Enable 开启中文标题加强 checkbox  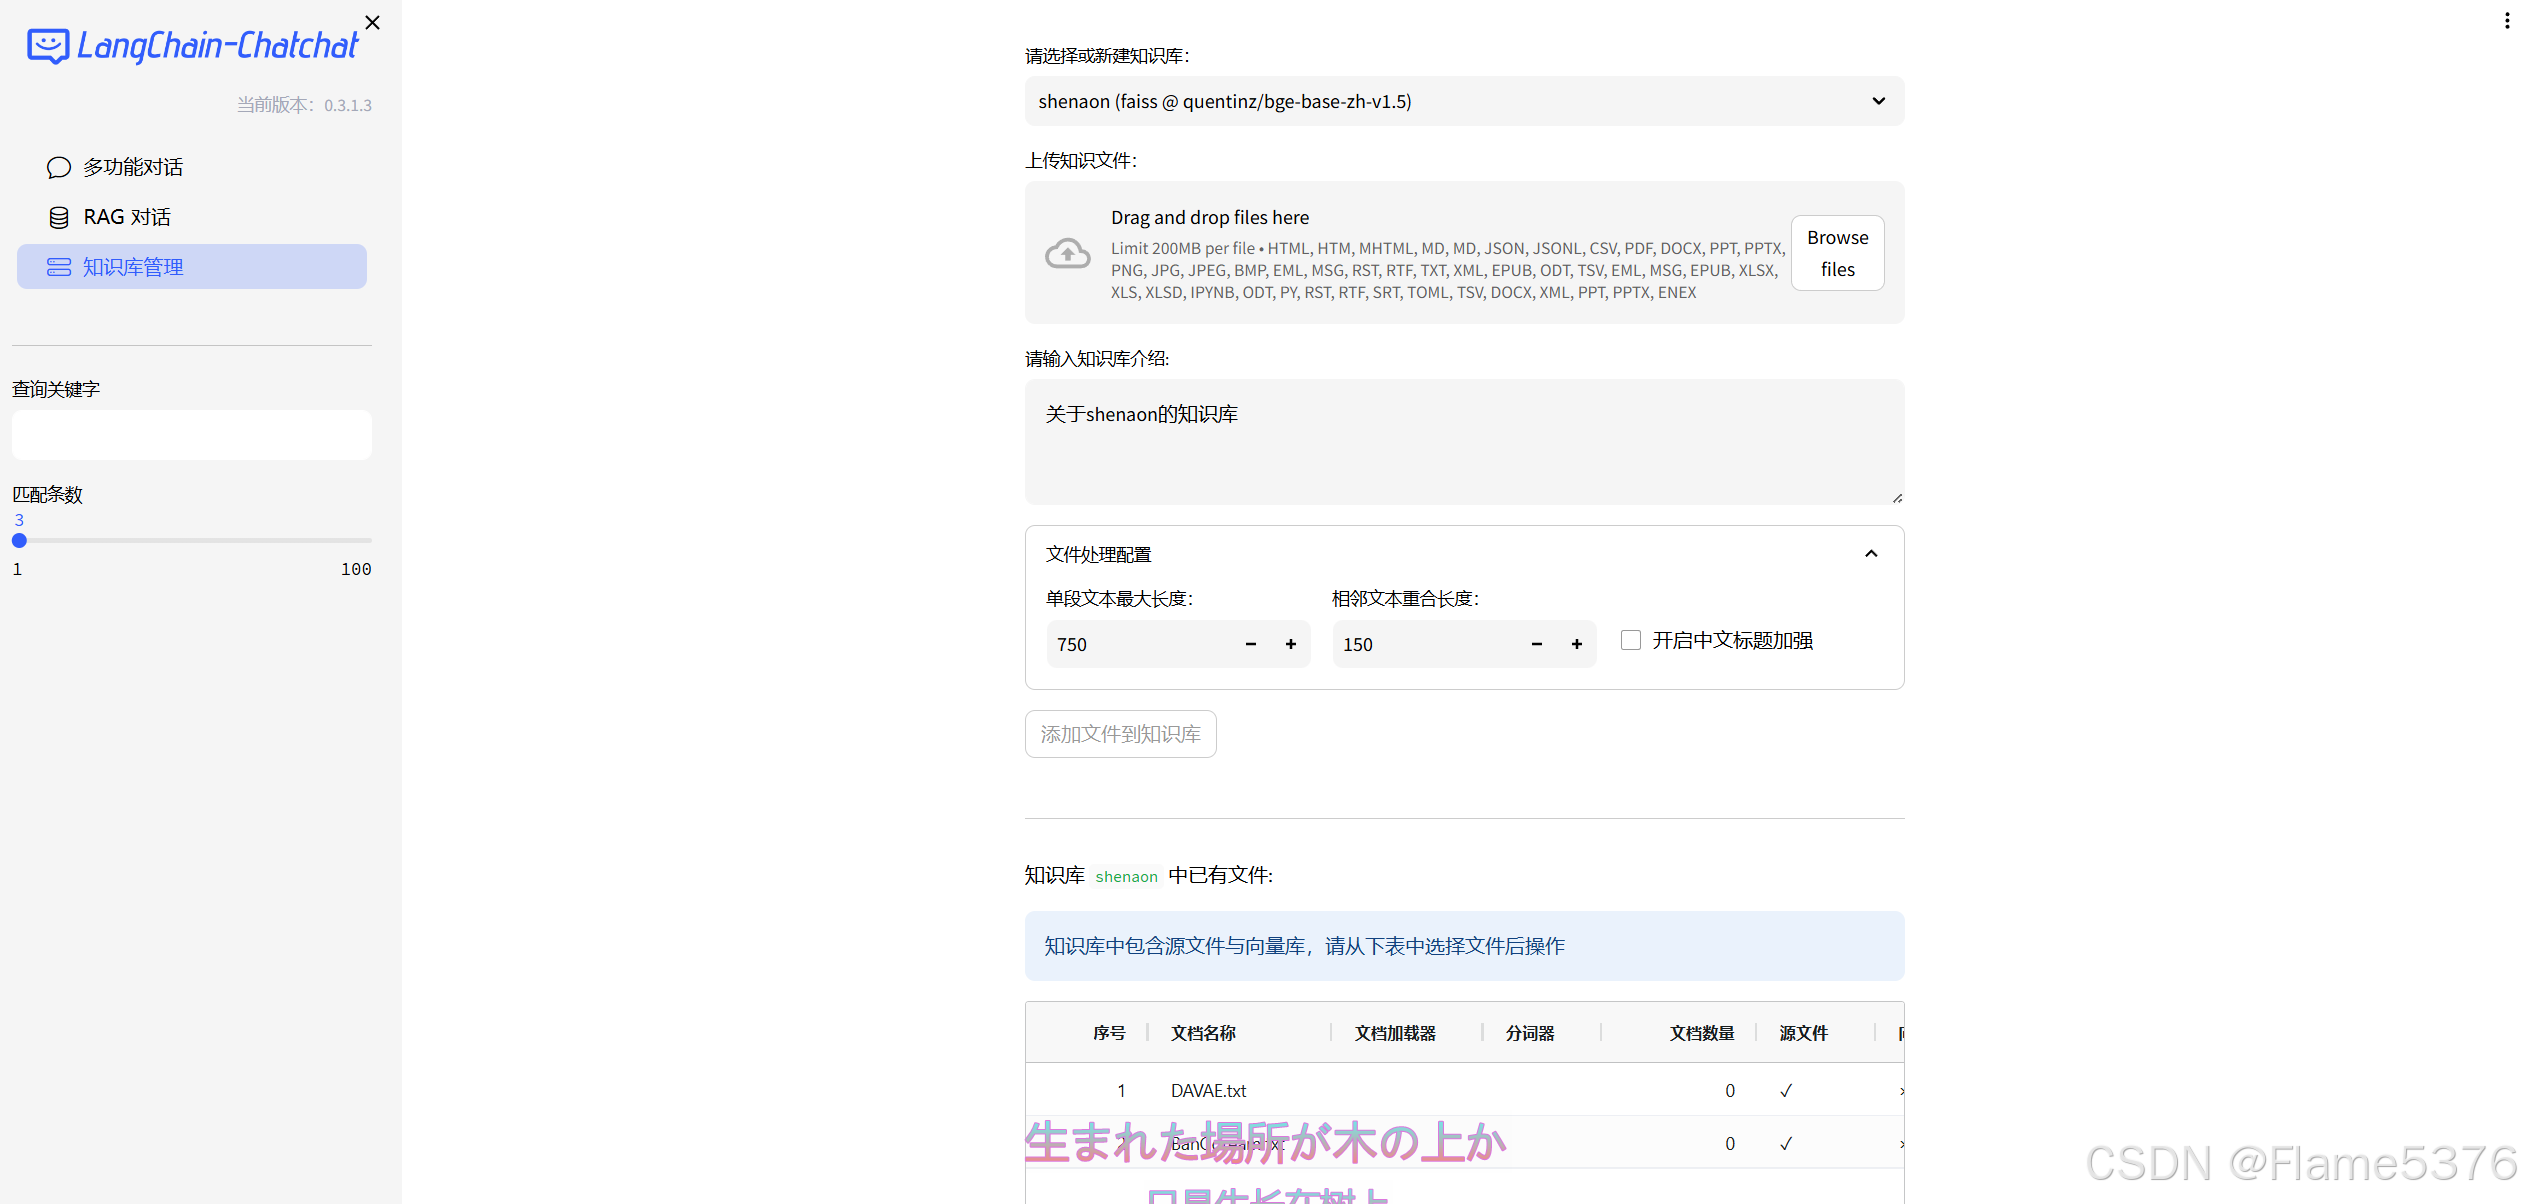click(x=1631, y=640)
